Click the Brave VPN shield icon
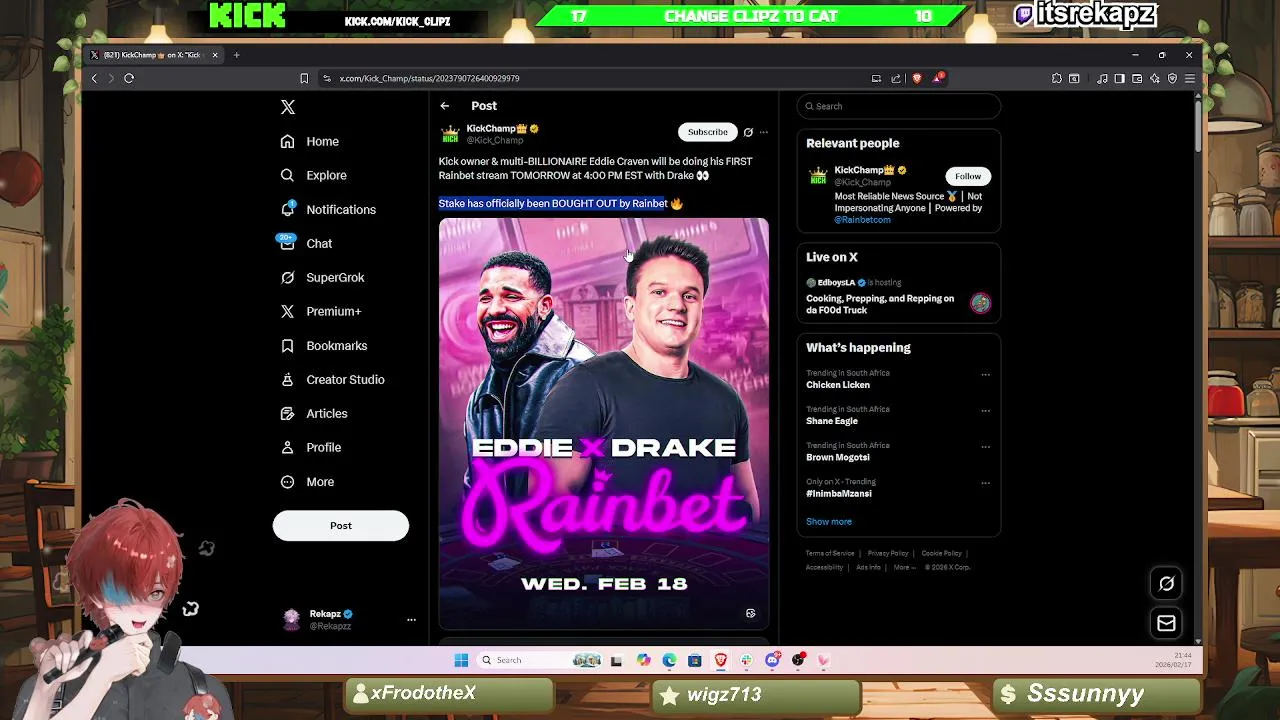Viewport: 1280px width, 720px height. click(1172, 78)
